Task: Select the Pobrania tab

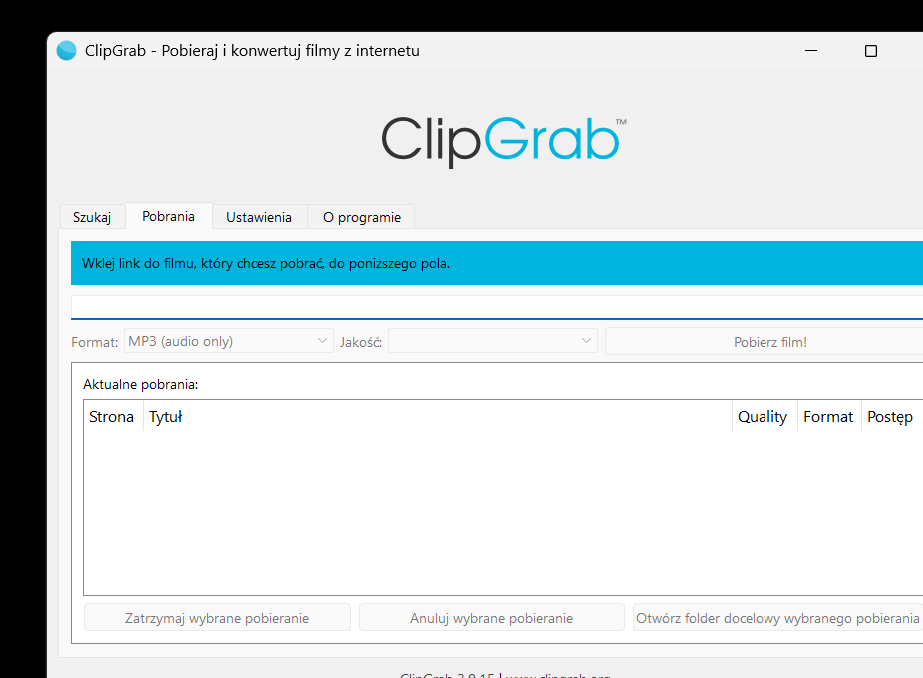Action: click(168, 216)
